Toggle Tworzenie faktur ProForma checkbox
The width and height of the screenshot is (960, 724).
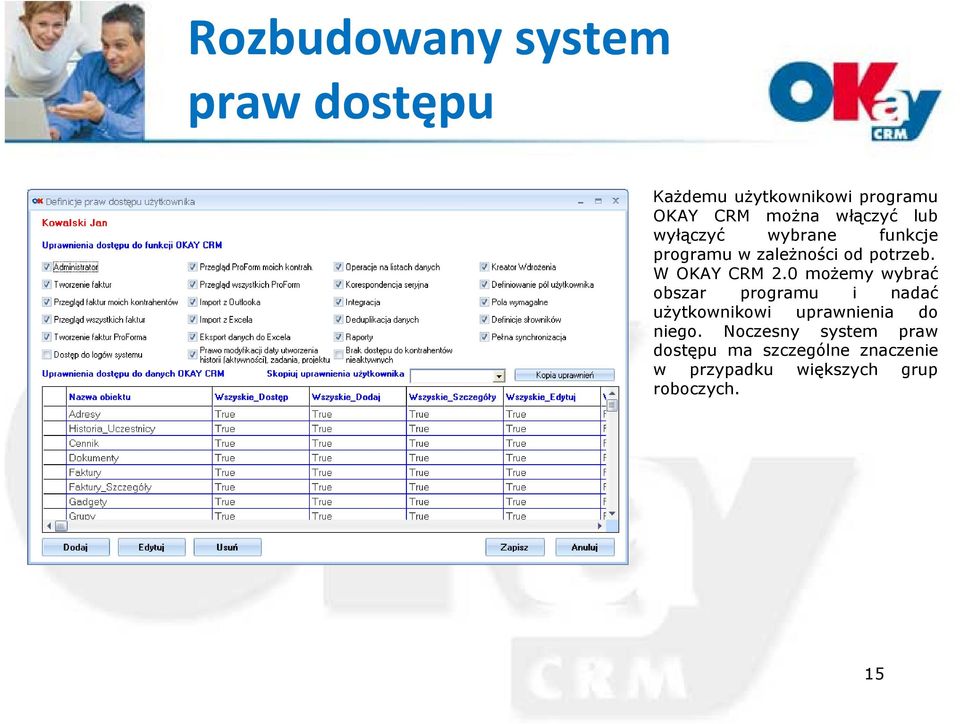pyautogui.click(x=47, y=337)
